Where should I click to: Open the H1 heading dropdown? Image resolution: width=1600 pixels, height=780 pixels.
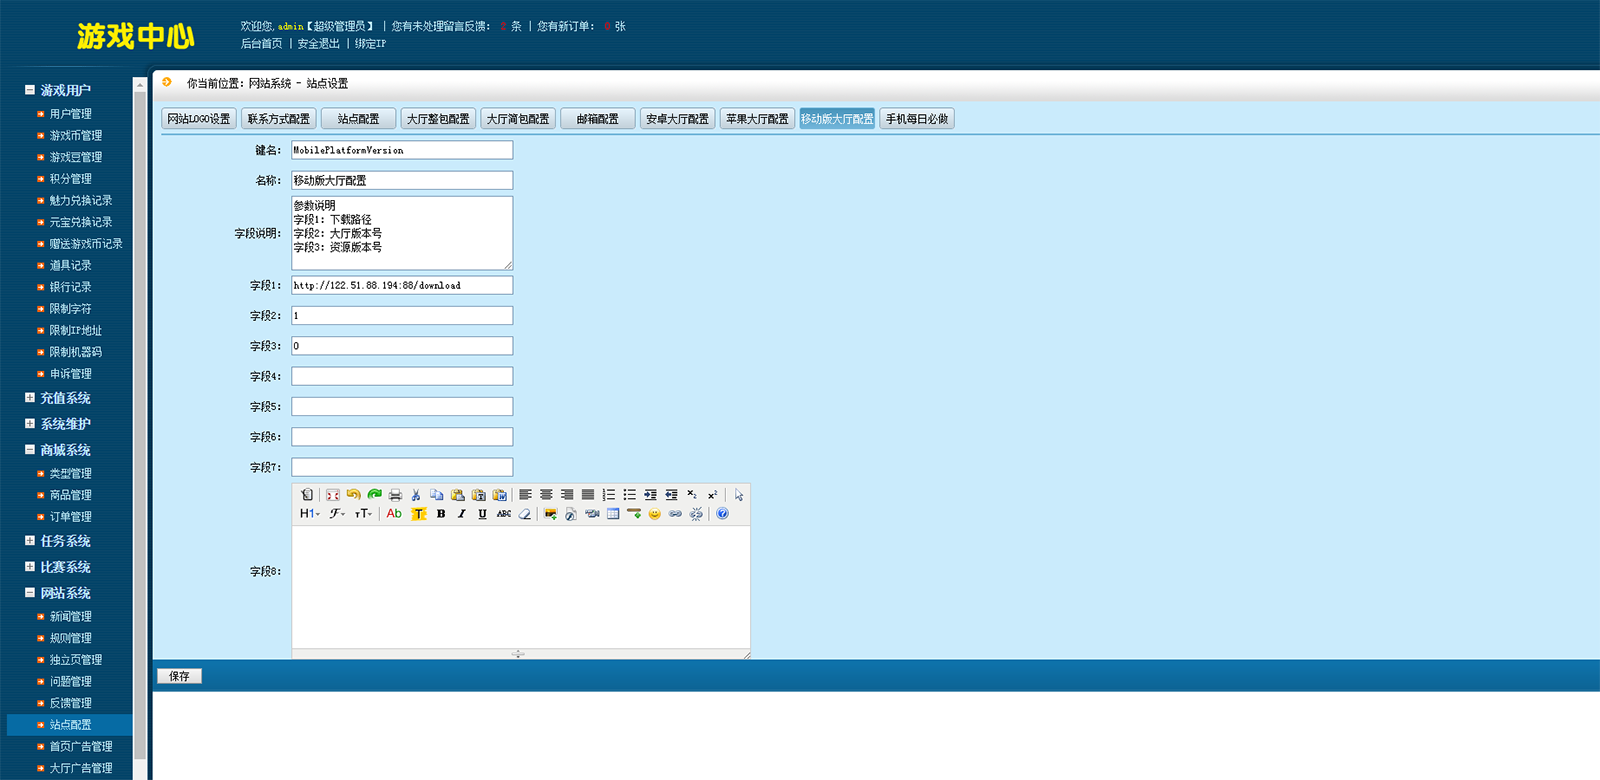(310, 514)
